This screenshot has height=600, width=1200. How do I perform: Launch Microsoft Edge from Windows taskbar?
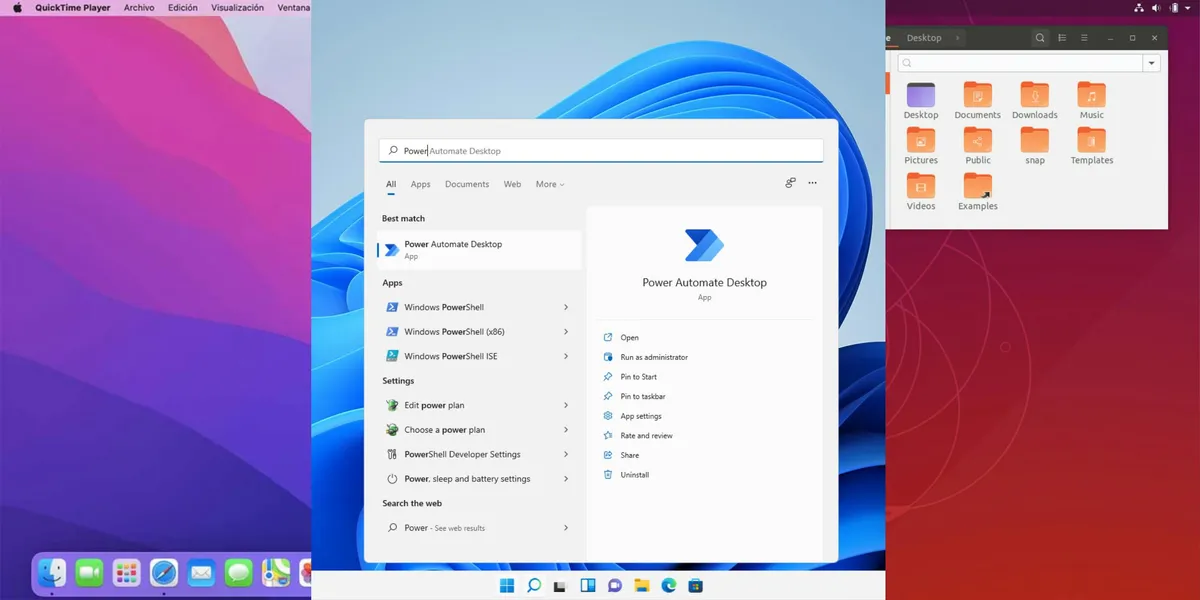coord(669,585)
